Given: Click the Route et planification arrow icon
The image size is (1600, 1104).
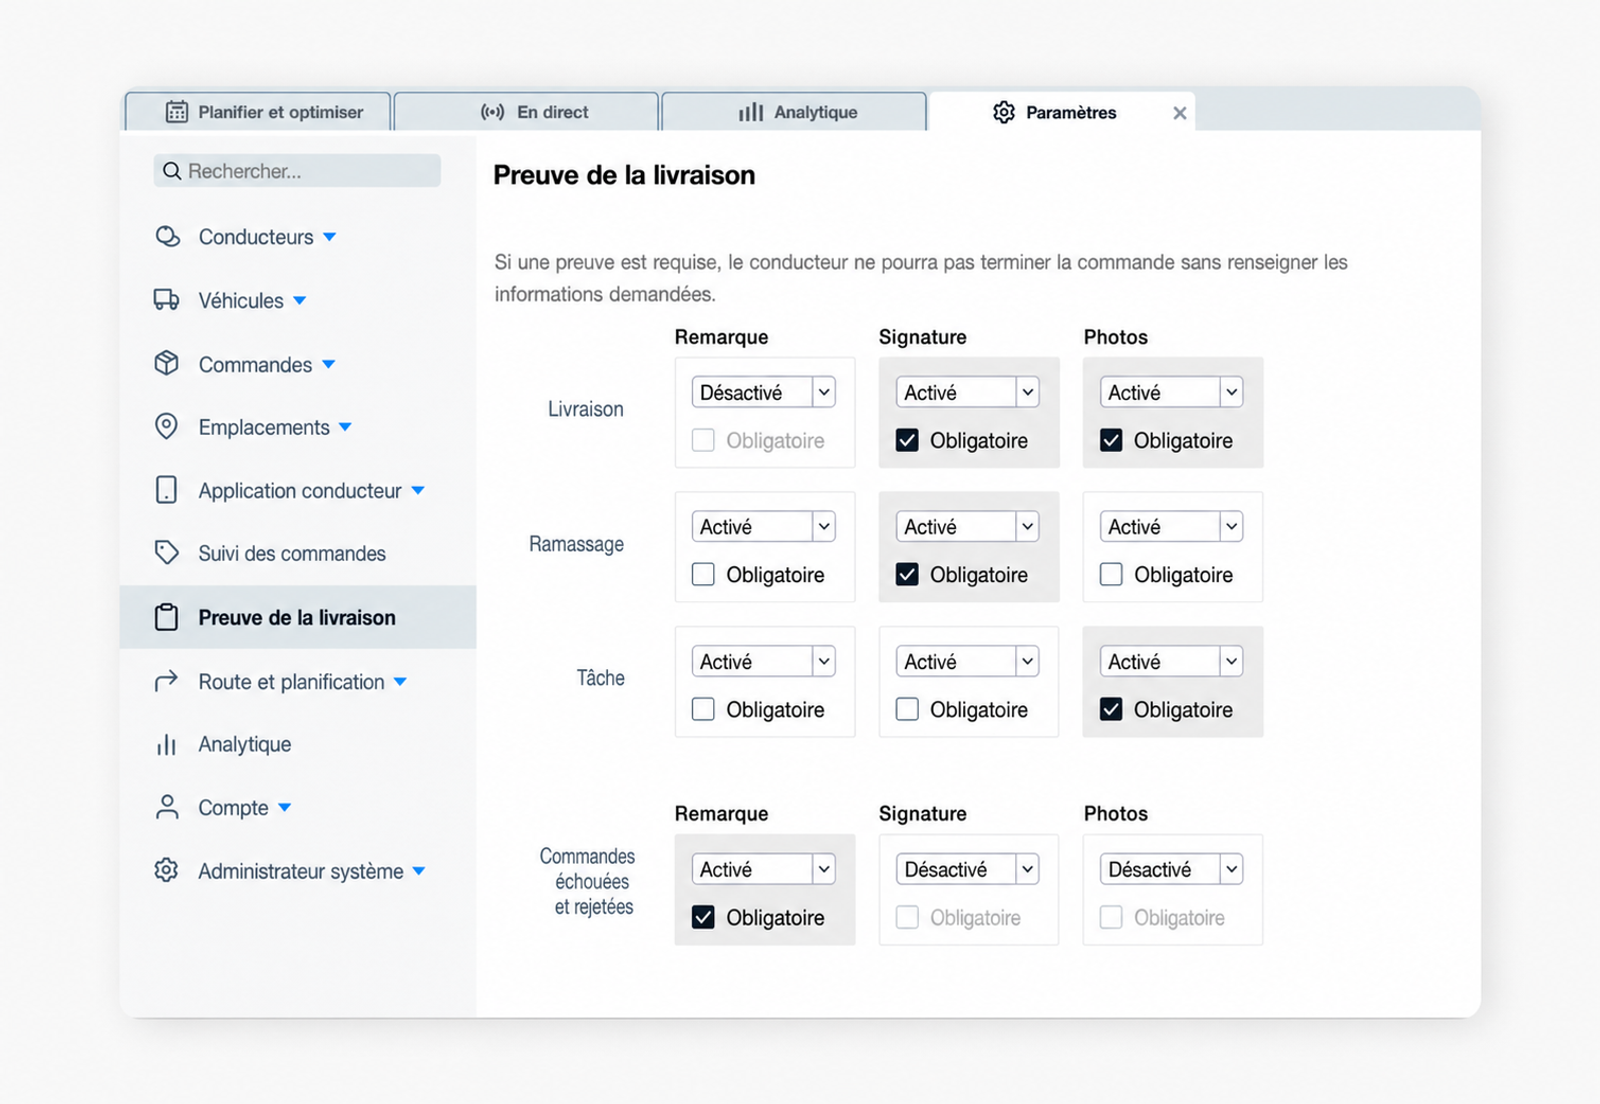Looking at the screenshot, I should 166,681.
